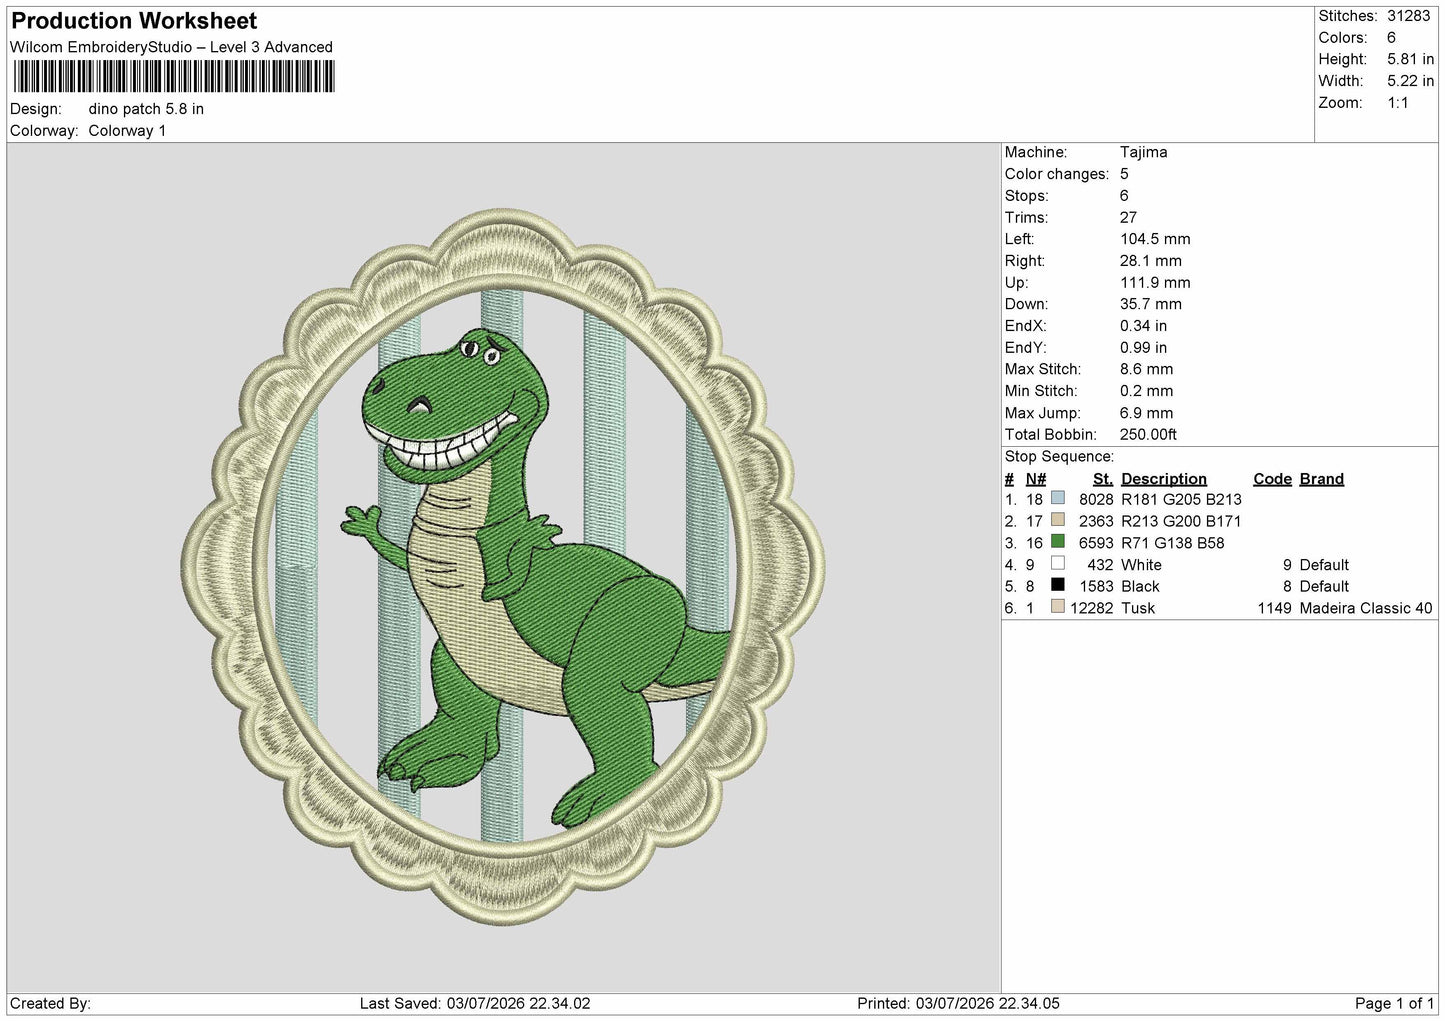1445x1021 pixels.
Task: Click the Colors value 6 in the header
Action: click(1391, 38)
